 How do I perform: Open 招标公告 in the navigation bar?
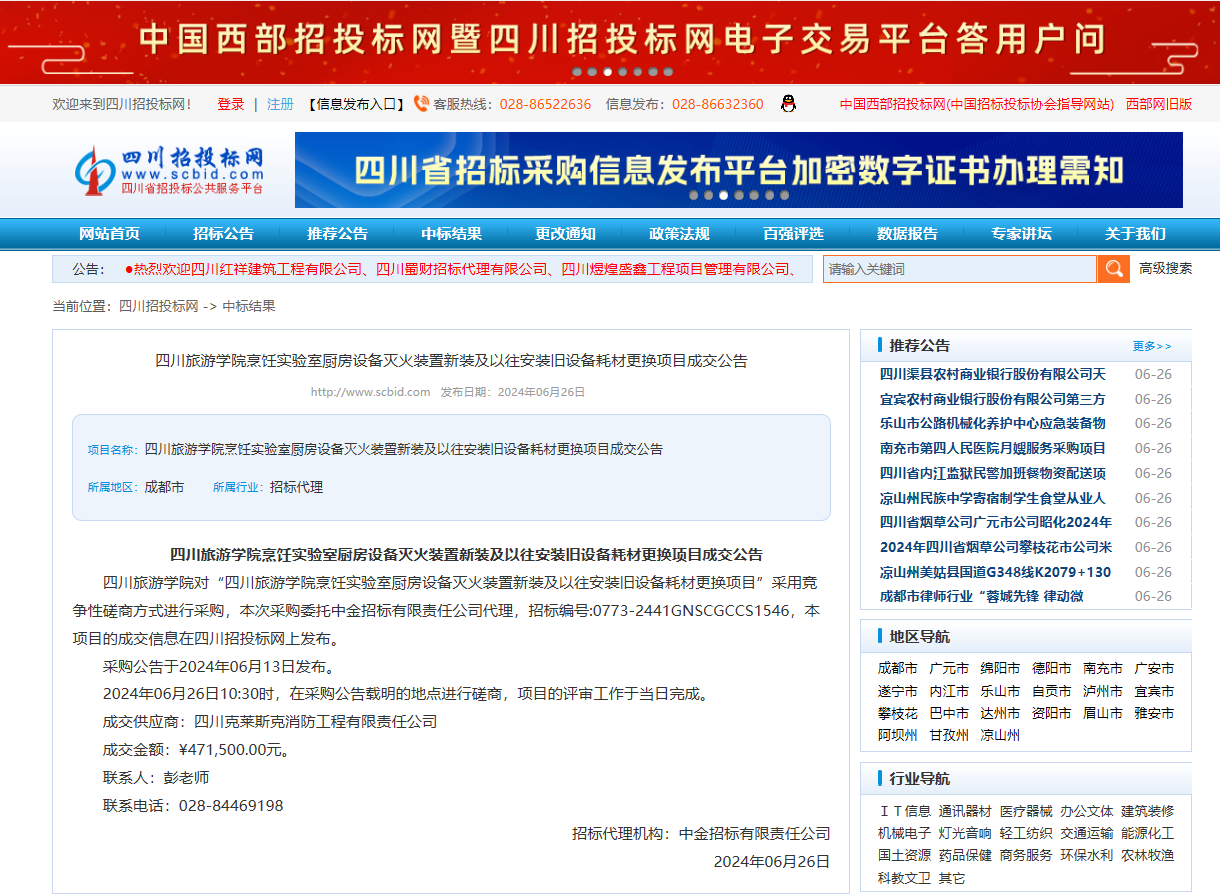[x=224, y=234]
